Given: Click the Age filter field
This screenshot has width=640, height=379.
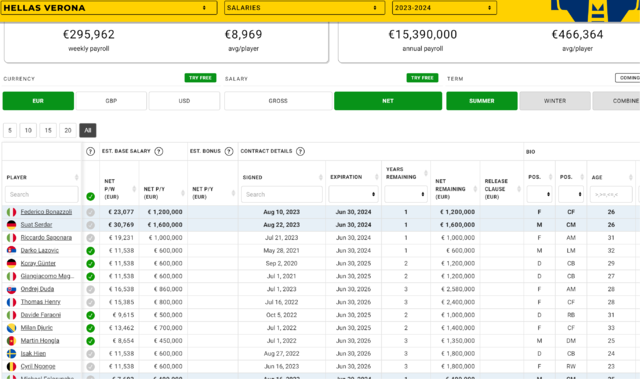Looking at the screenshot, I should pyautogui.click(x=611, y=194).
